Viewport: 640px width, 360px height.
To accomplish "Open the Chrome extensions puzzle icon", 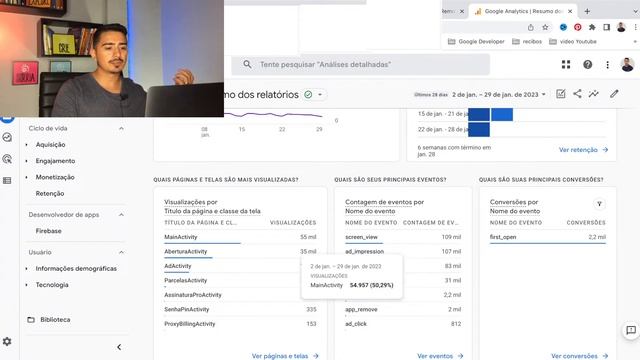I will [592, 27].
